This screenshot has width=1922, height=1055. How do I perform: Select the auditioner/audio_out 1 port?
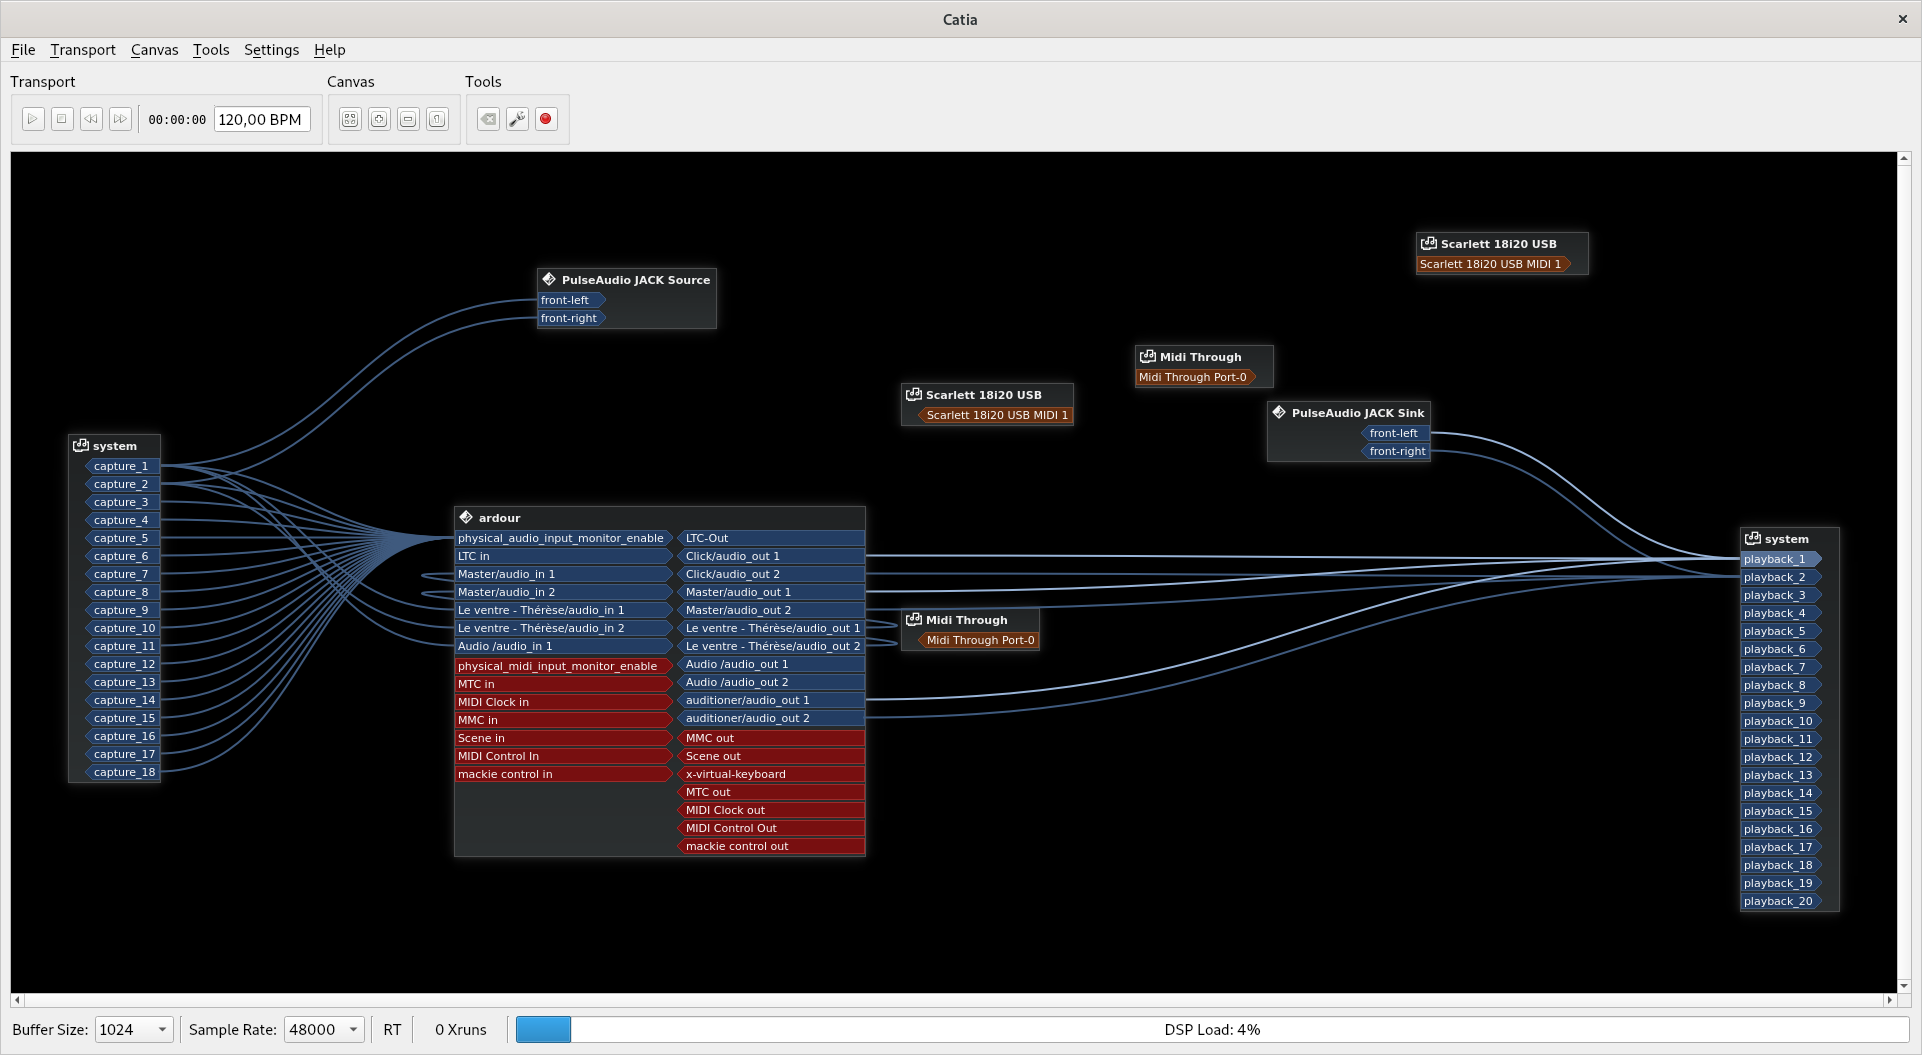tap(771, 700)
